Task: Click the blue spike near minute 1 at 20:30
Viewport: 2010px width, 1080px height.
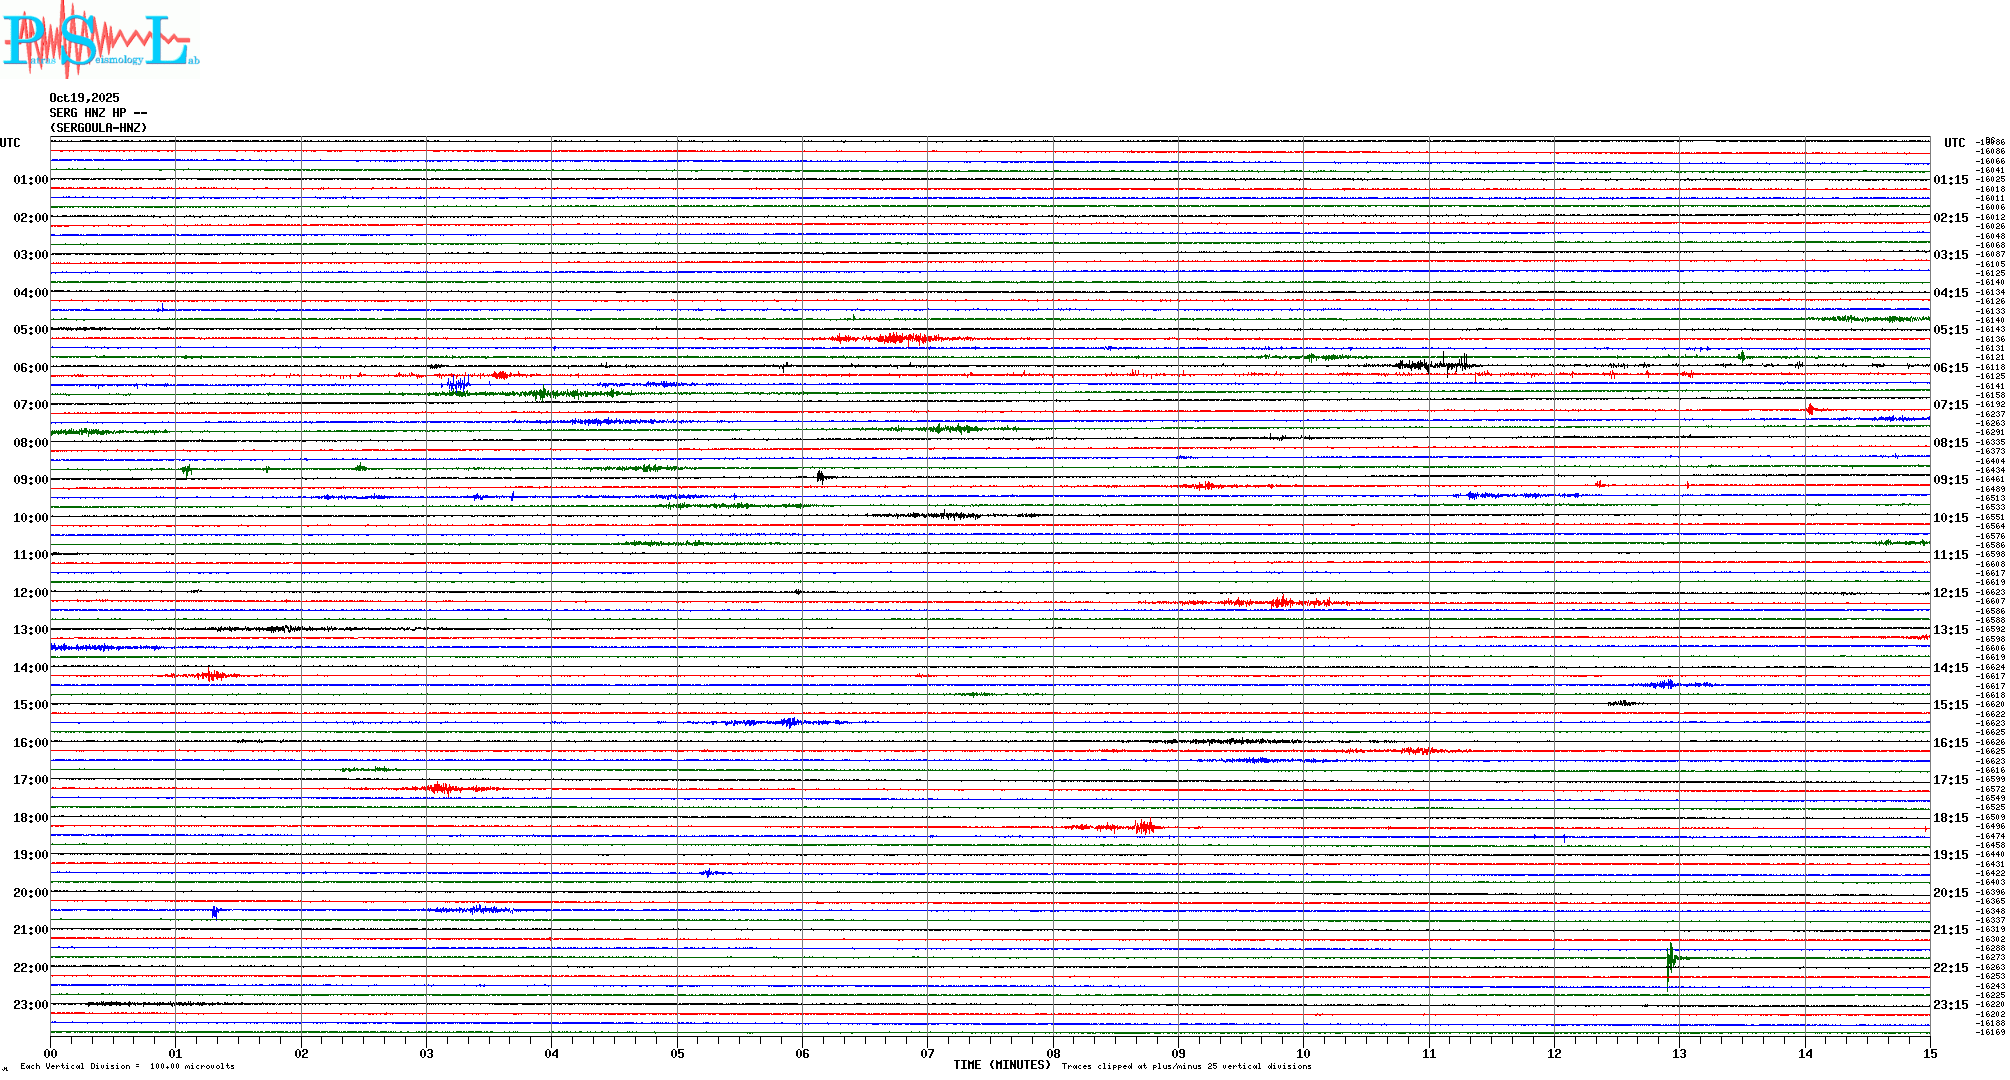Action: tap(214, 912)
